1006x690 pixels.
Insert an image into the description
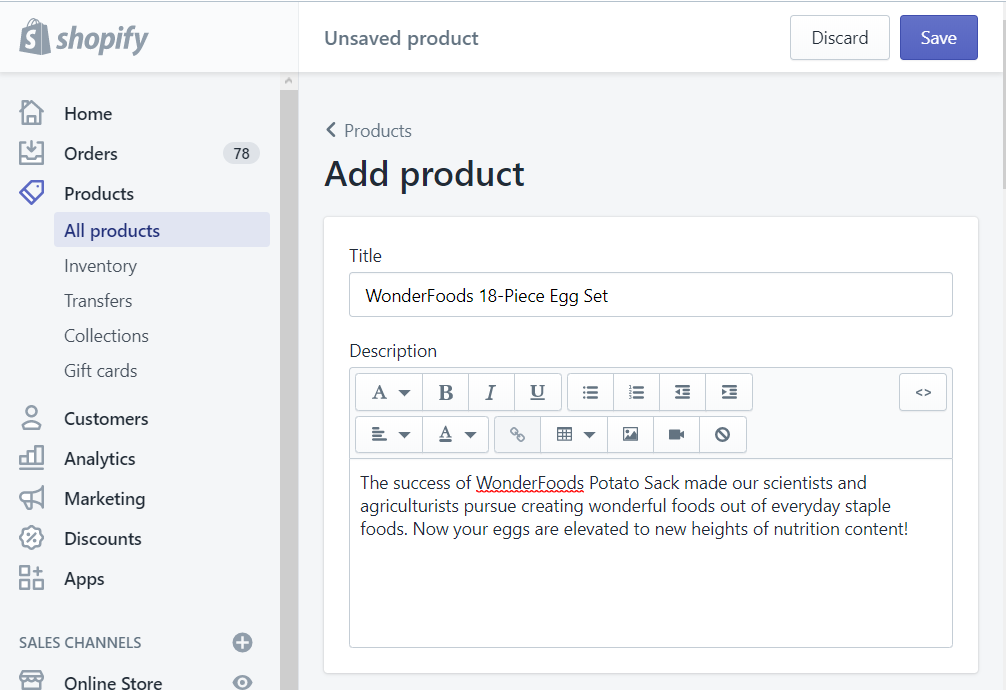click(x=631, y=435)
